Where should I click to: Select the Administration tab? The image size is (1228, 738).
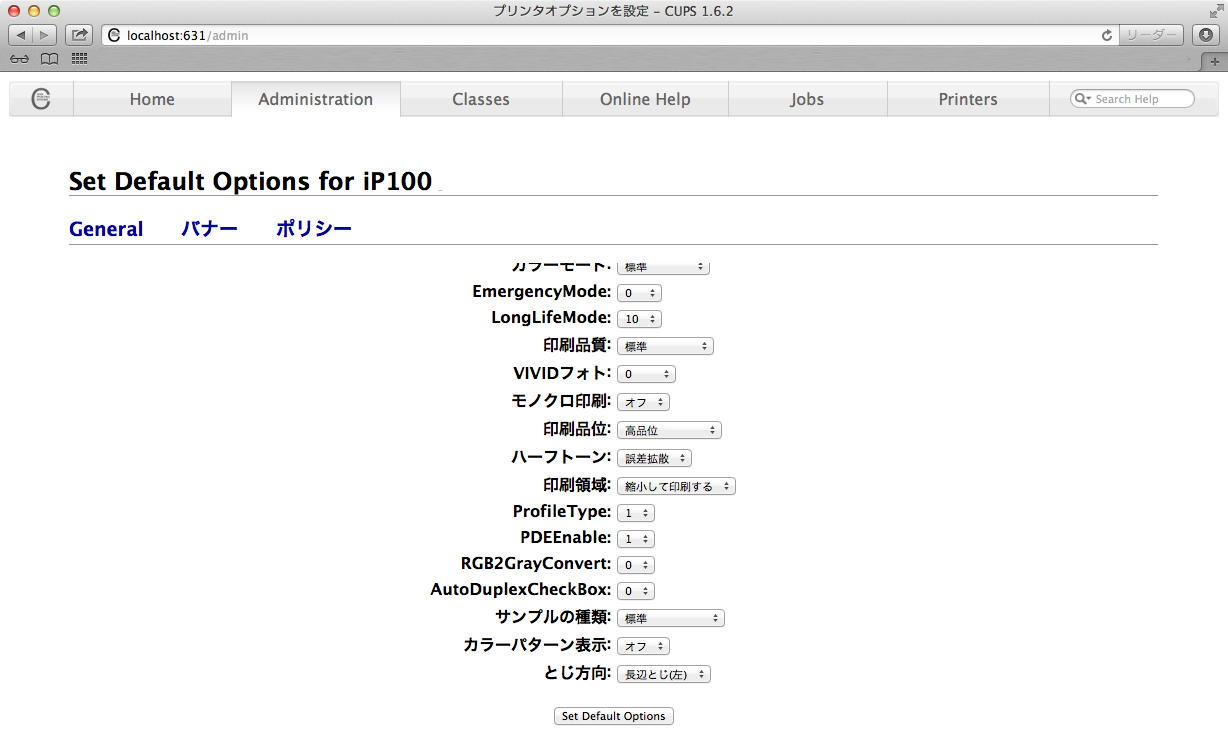point(315,99)
